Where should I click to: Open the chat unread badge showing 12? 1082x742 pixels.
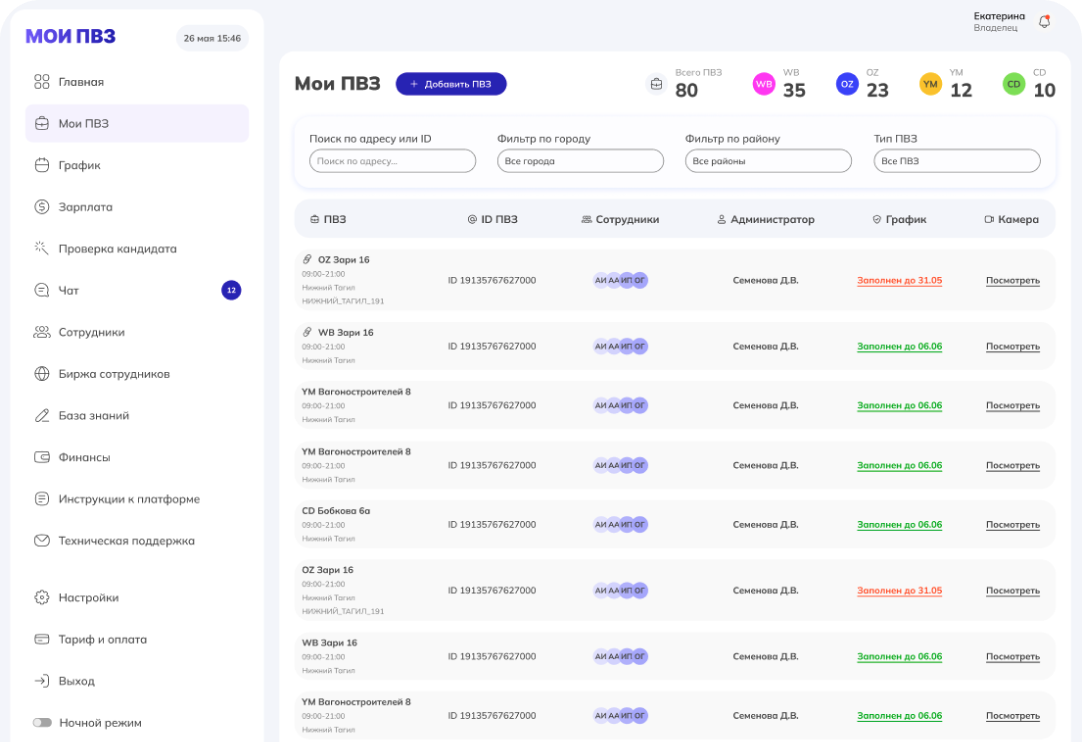(231, 291)
